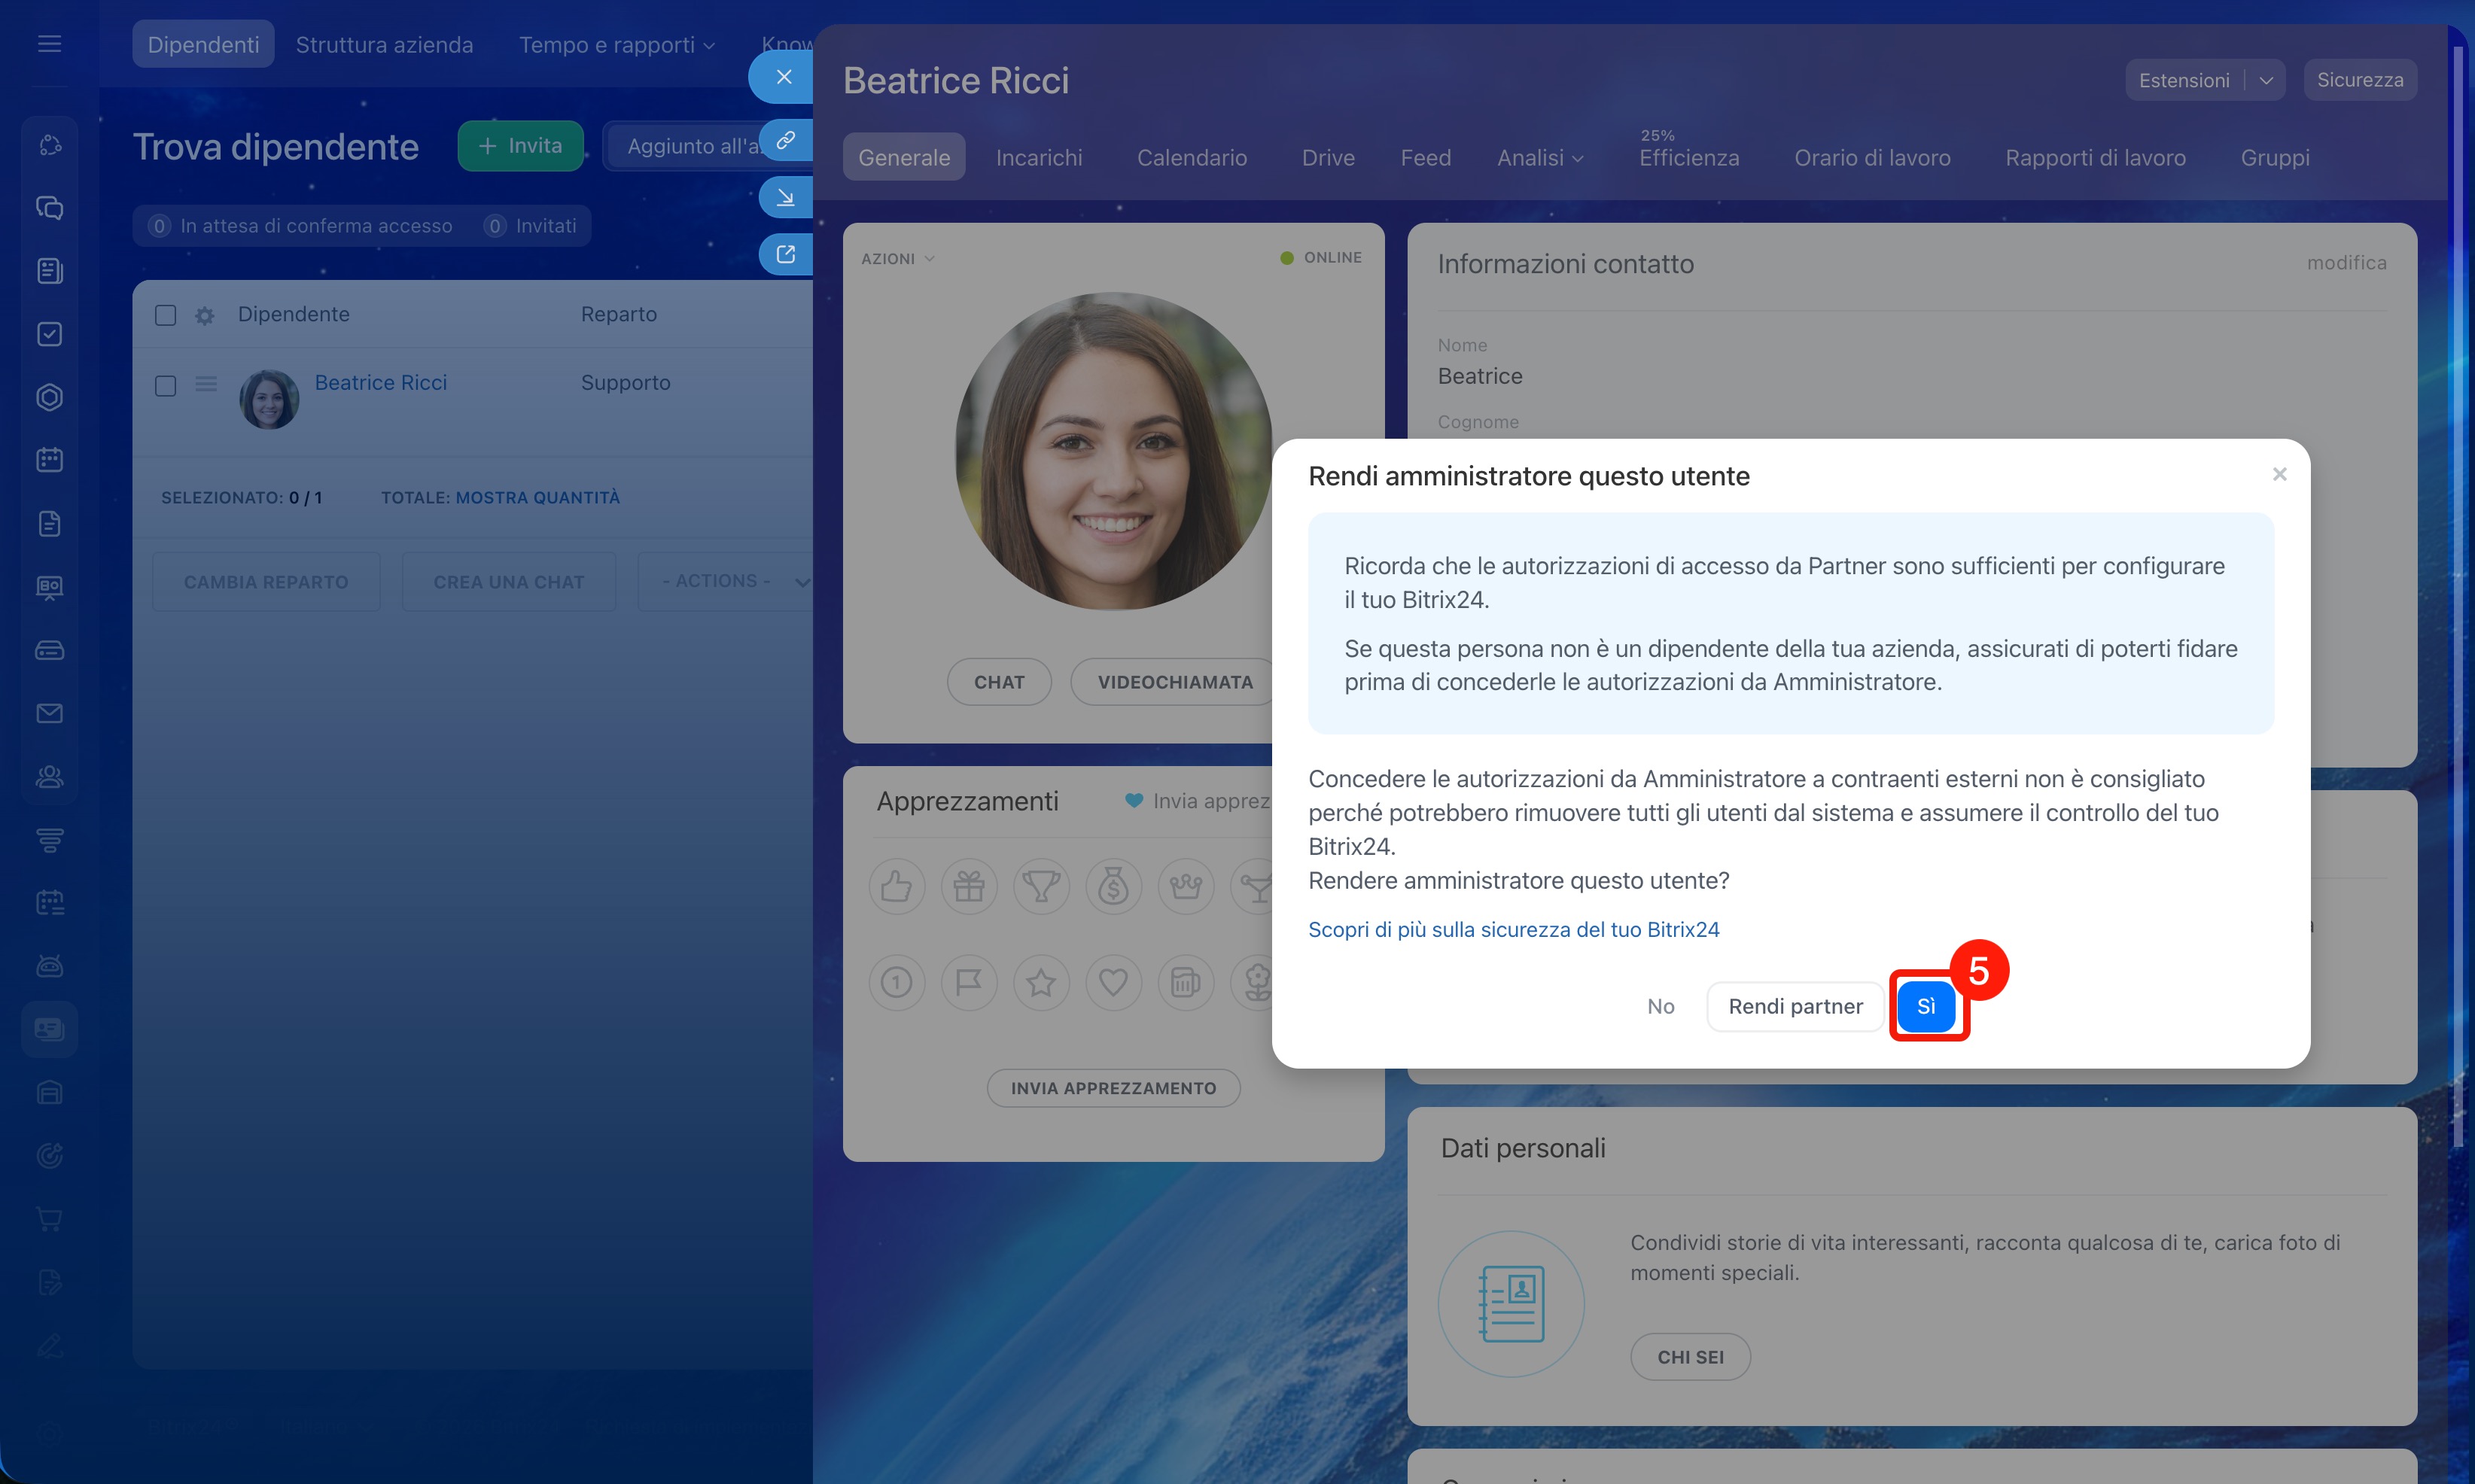Choose the gift box appreciation icon
The image size is (2475, 1484).
(968, 886)
